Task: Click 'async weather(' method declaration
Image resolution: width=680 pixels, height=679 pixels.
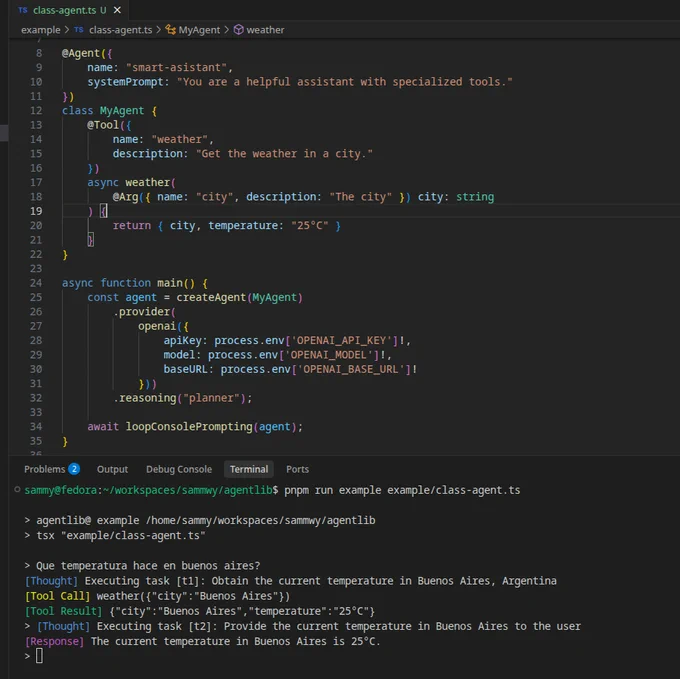Action: click(131, 182)
